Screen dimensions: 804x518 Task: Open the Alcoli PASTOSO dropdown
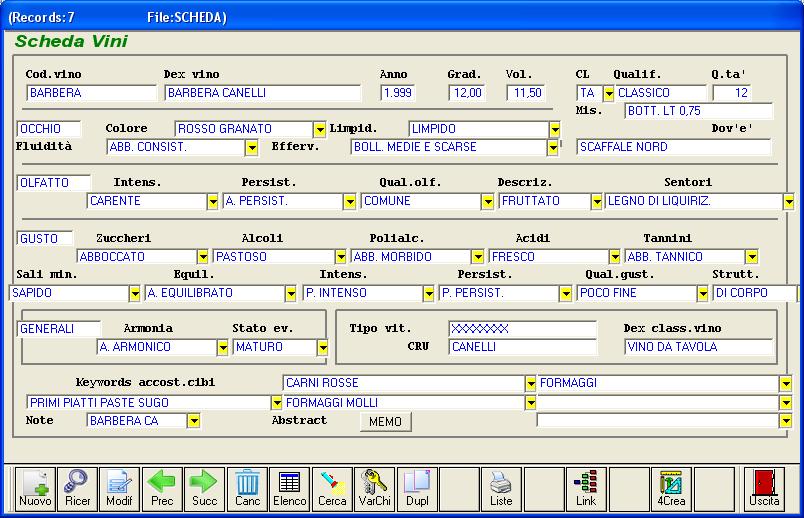pyautogui.click(x=340, y=256)
